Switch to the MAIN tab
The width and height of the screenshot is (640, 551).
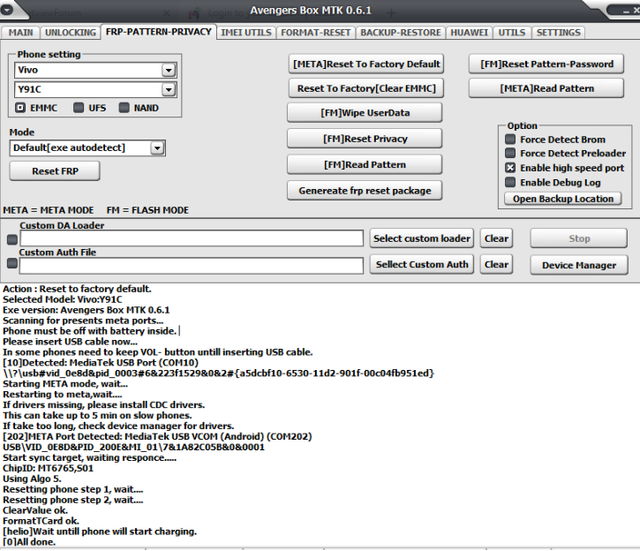[20, 33]
